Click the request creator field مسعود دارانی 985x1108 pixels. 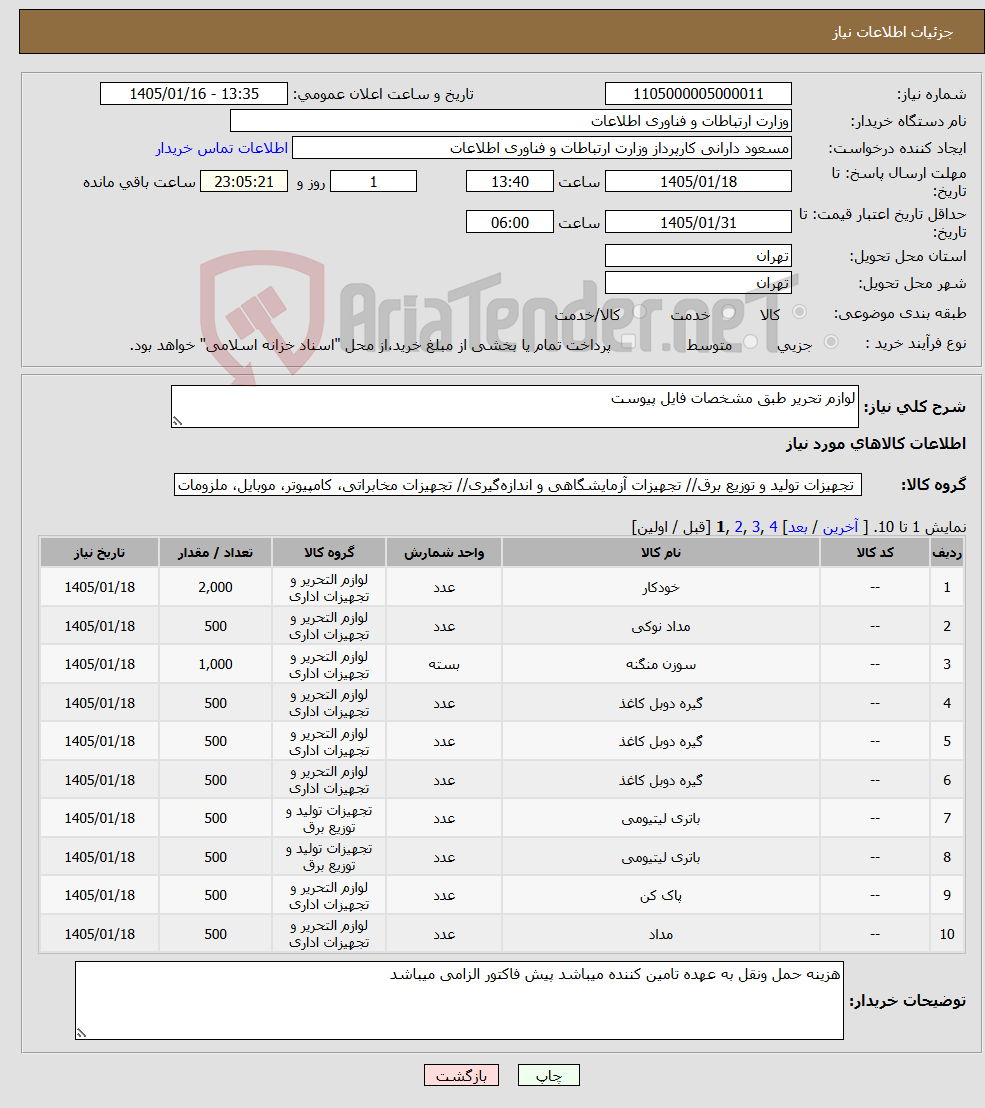tap(542, 148)
